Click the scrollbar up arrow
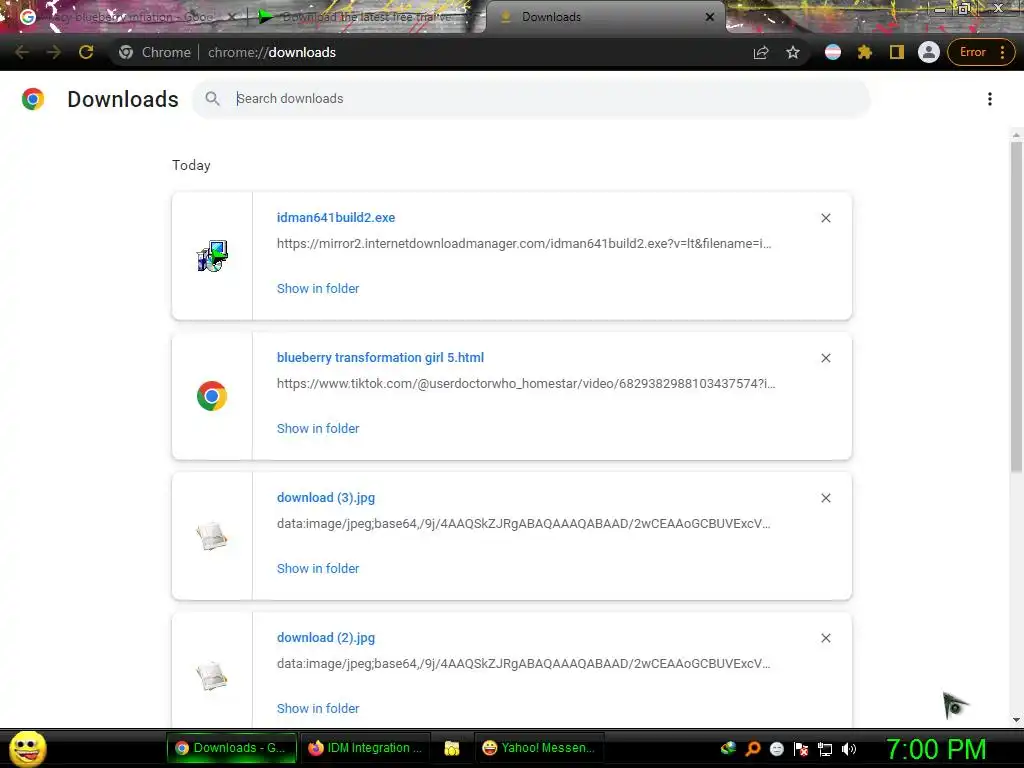 pyautogui.click(x=1016, y=135)
